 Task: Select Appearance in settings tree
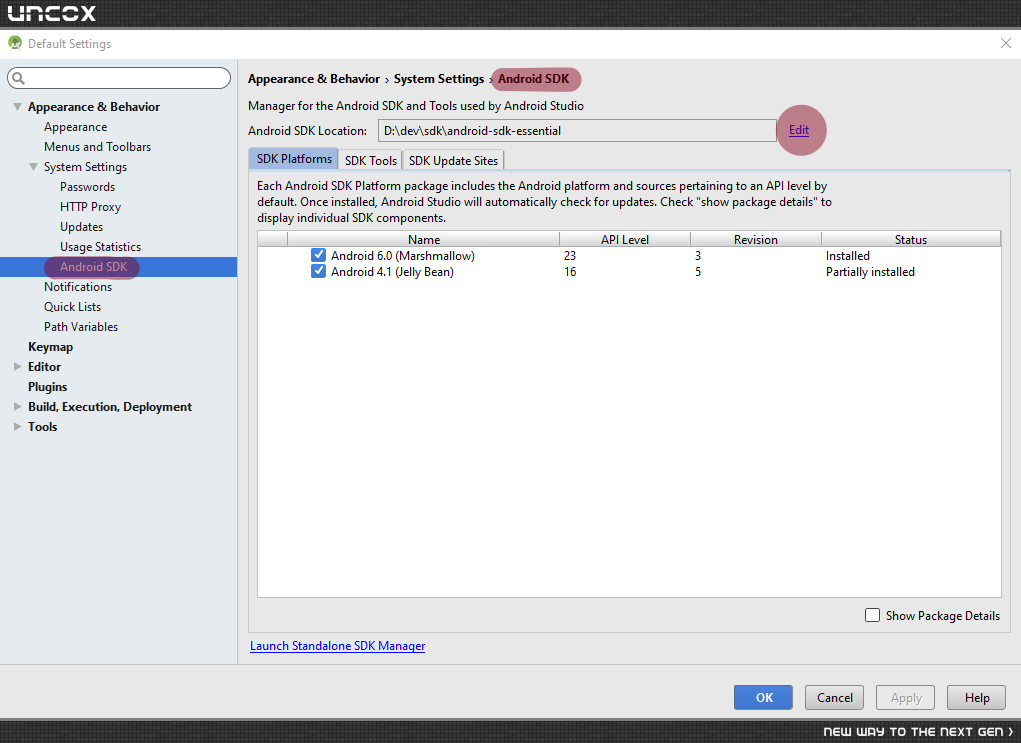[76, 127]
